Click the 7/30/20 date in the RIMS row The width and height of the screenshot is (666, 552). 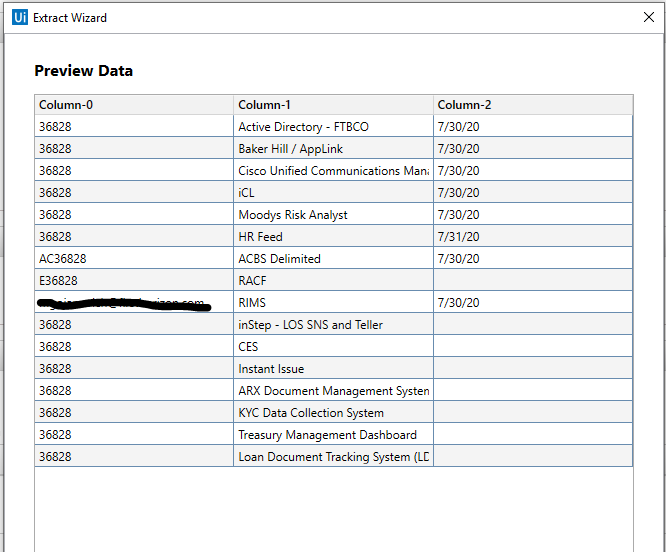click(533, 303)
